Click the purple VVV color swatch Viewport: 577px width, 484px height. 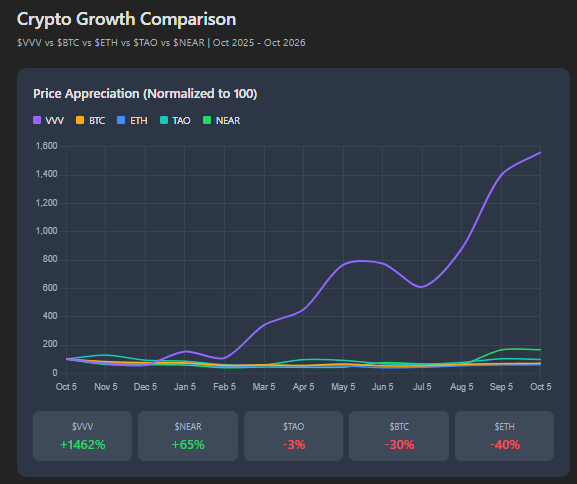coord(37,120)
